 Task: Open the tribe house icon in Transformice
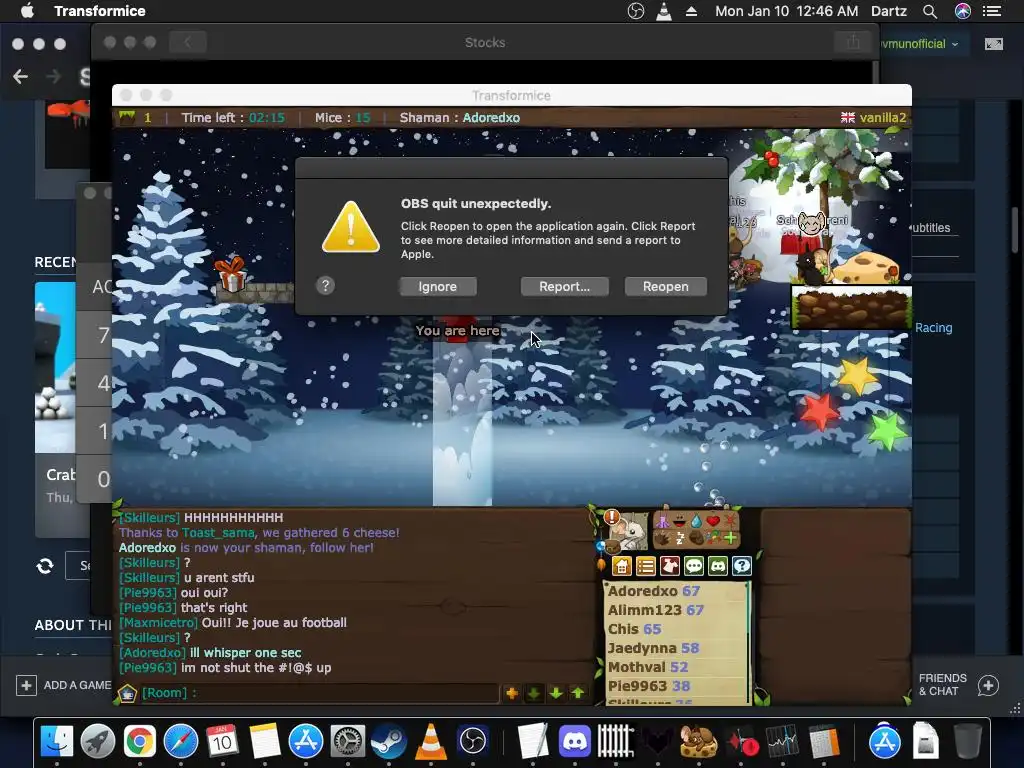pos(622,566)
